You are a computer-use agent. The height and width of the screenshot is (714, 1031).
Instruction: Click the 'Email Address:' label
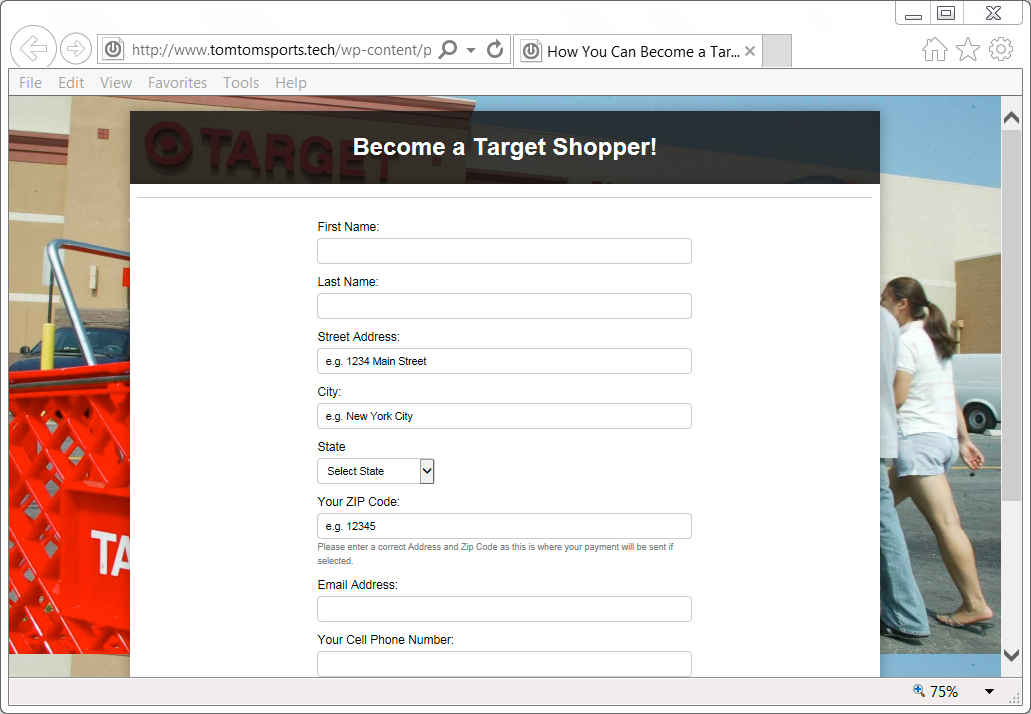pyautogui.click(x=358, y=584)
